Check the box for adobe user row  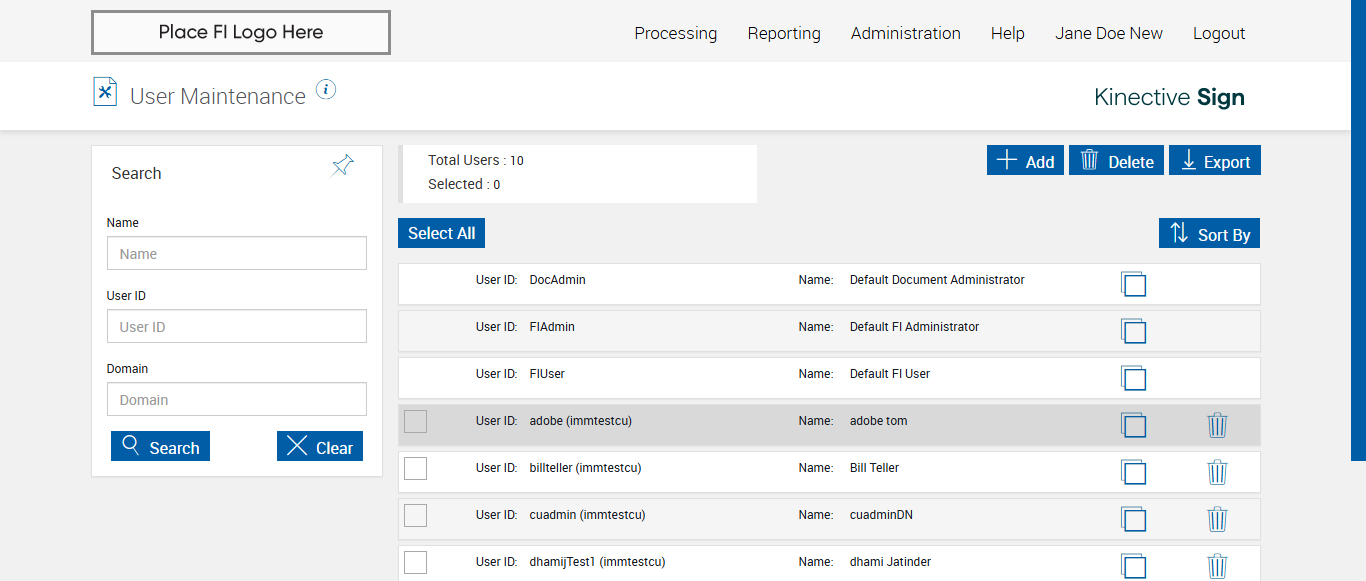pyautogui.click(x=415, y=422)
